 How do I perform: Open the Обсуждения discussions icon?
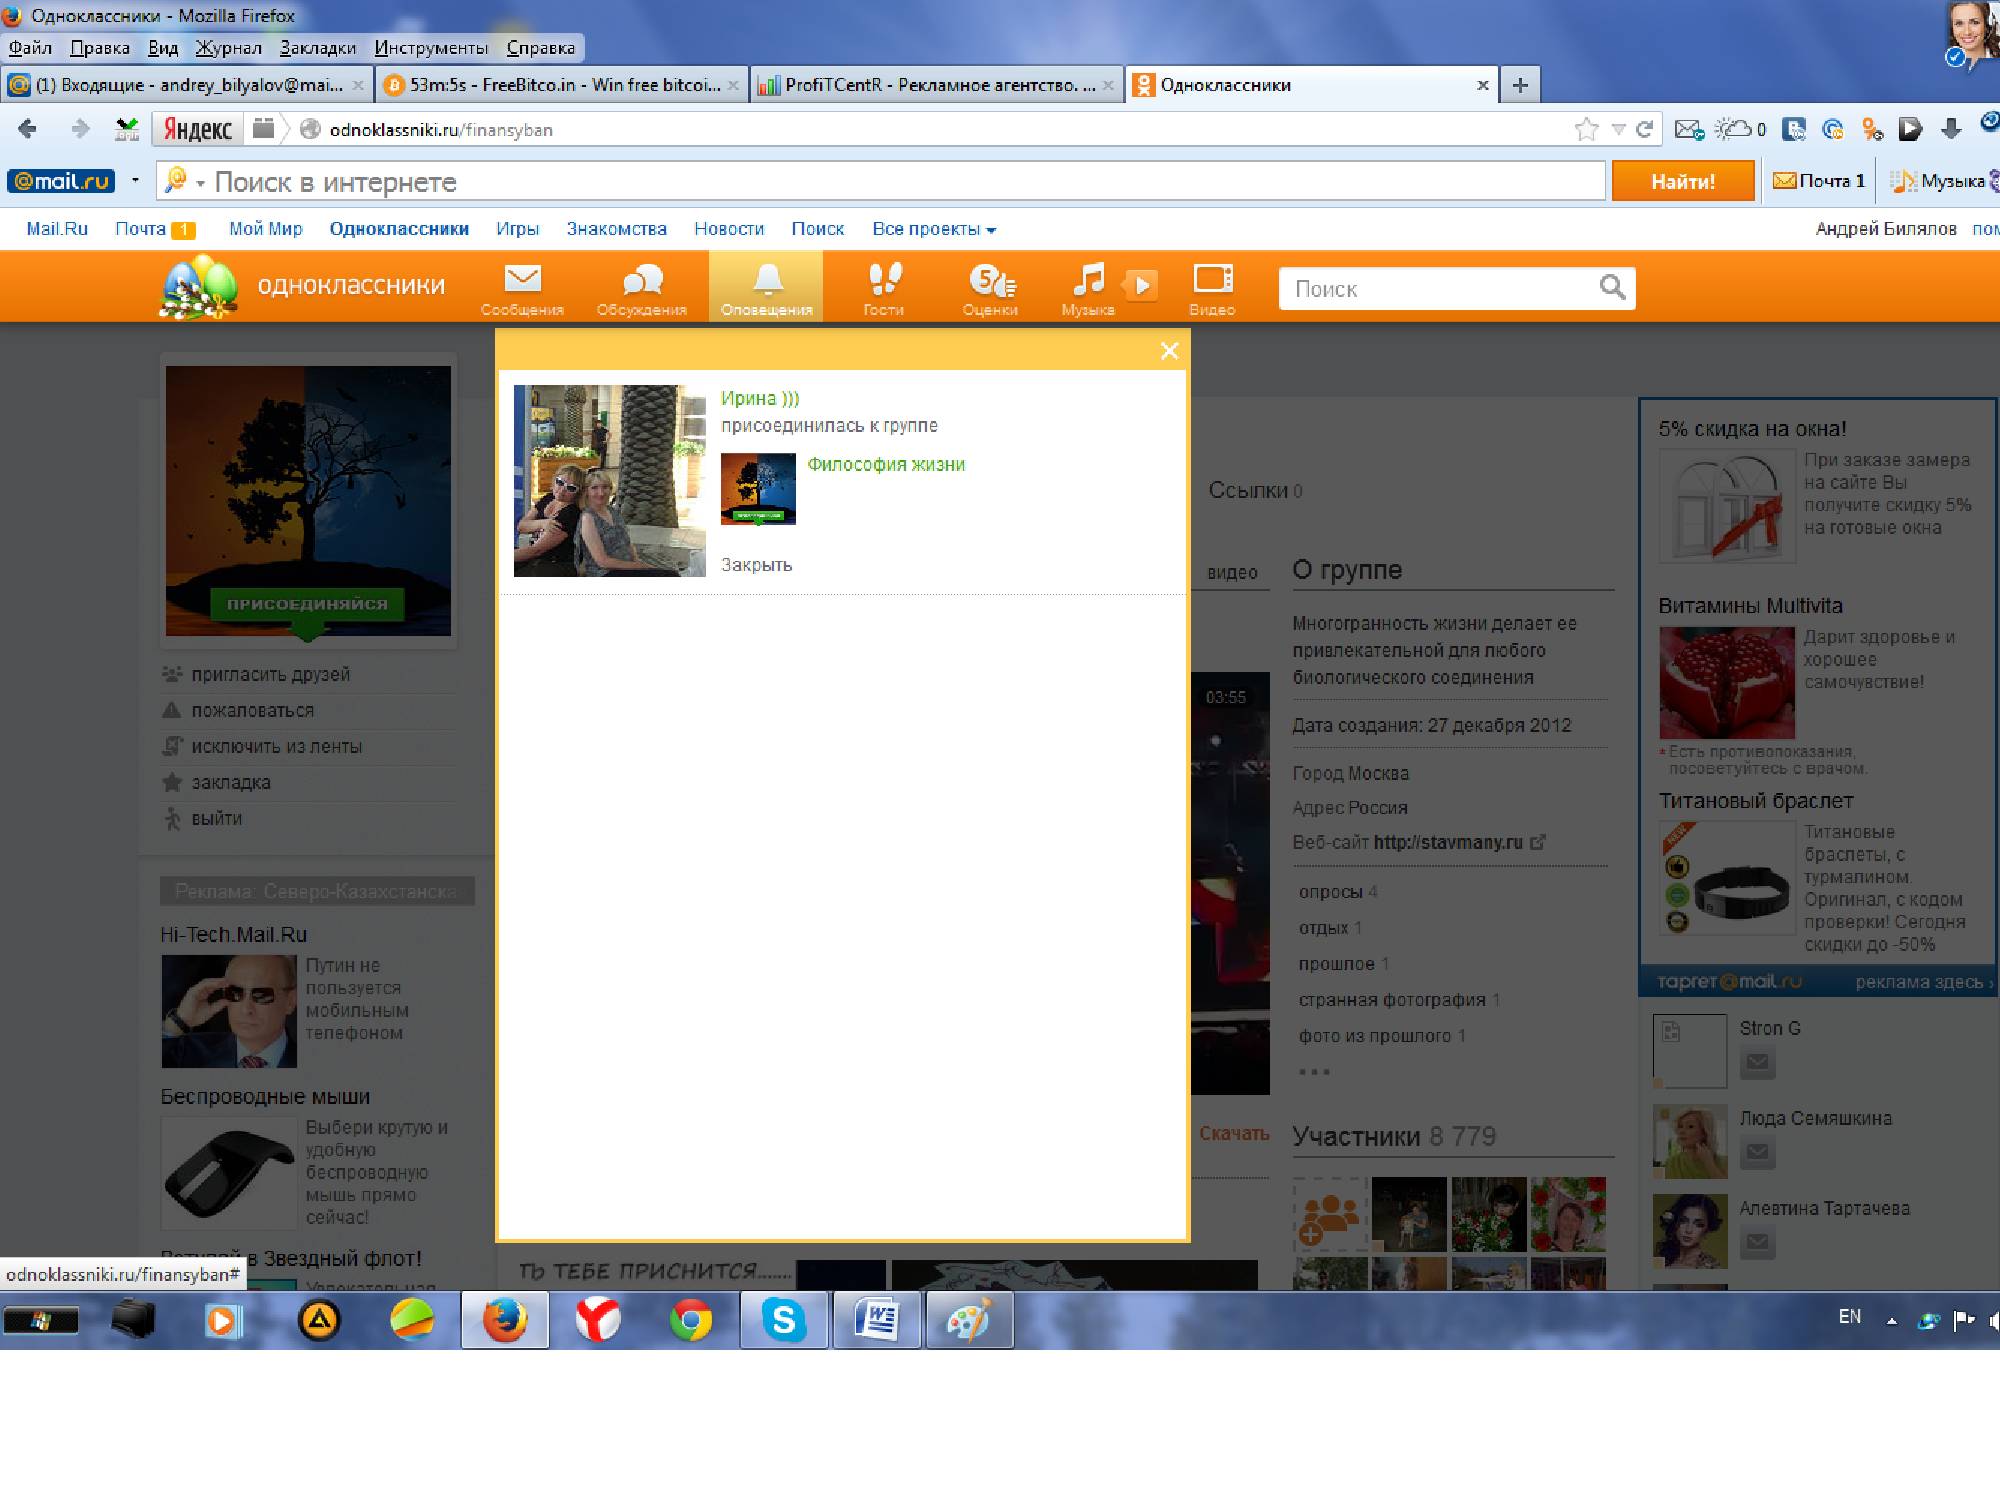pyautogui.click(x=642, y=288)
